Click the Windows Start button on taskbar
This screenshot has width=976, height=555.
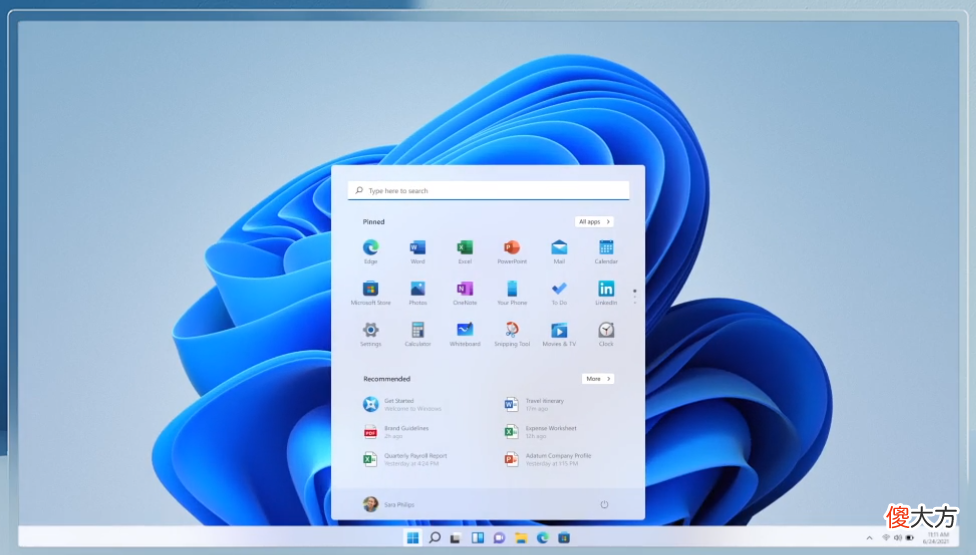click(412, 538)
